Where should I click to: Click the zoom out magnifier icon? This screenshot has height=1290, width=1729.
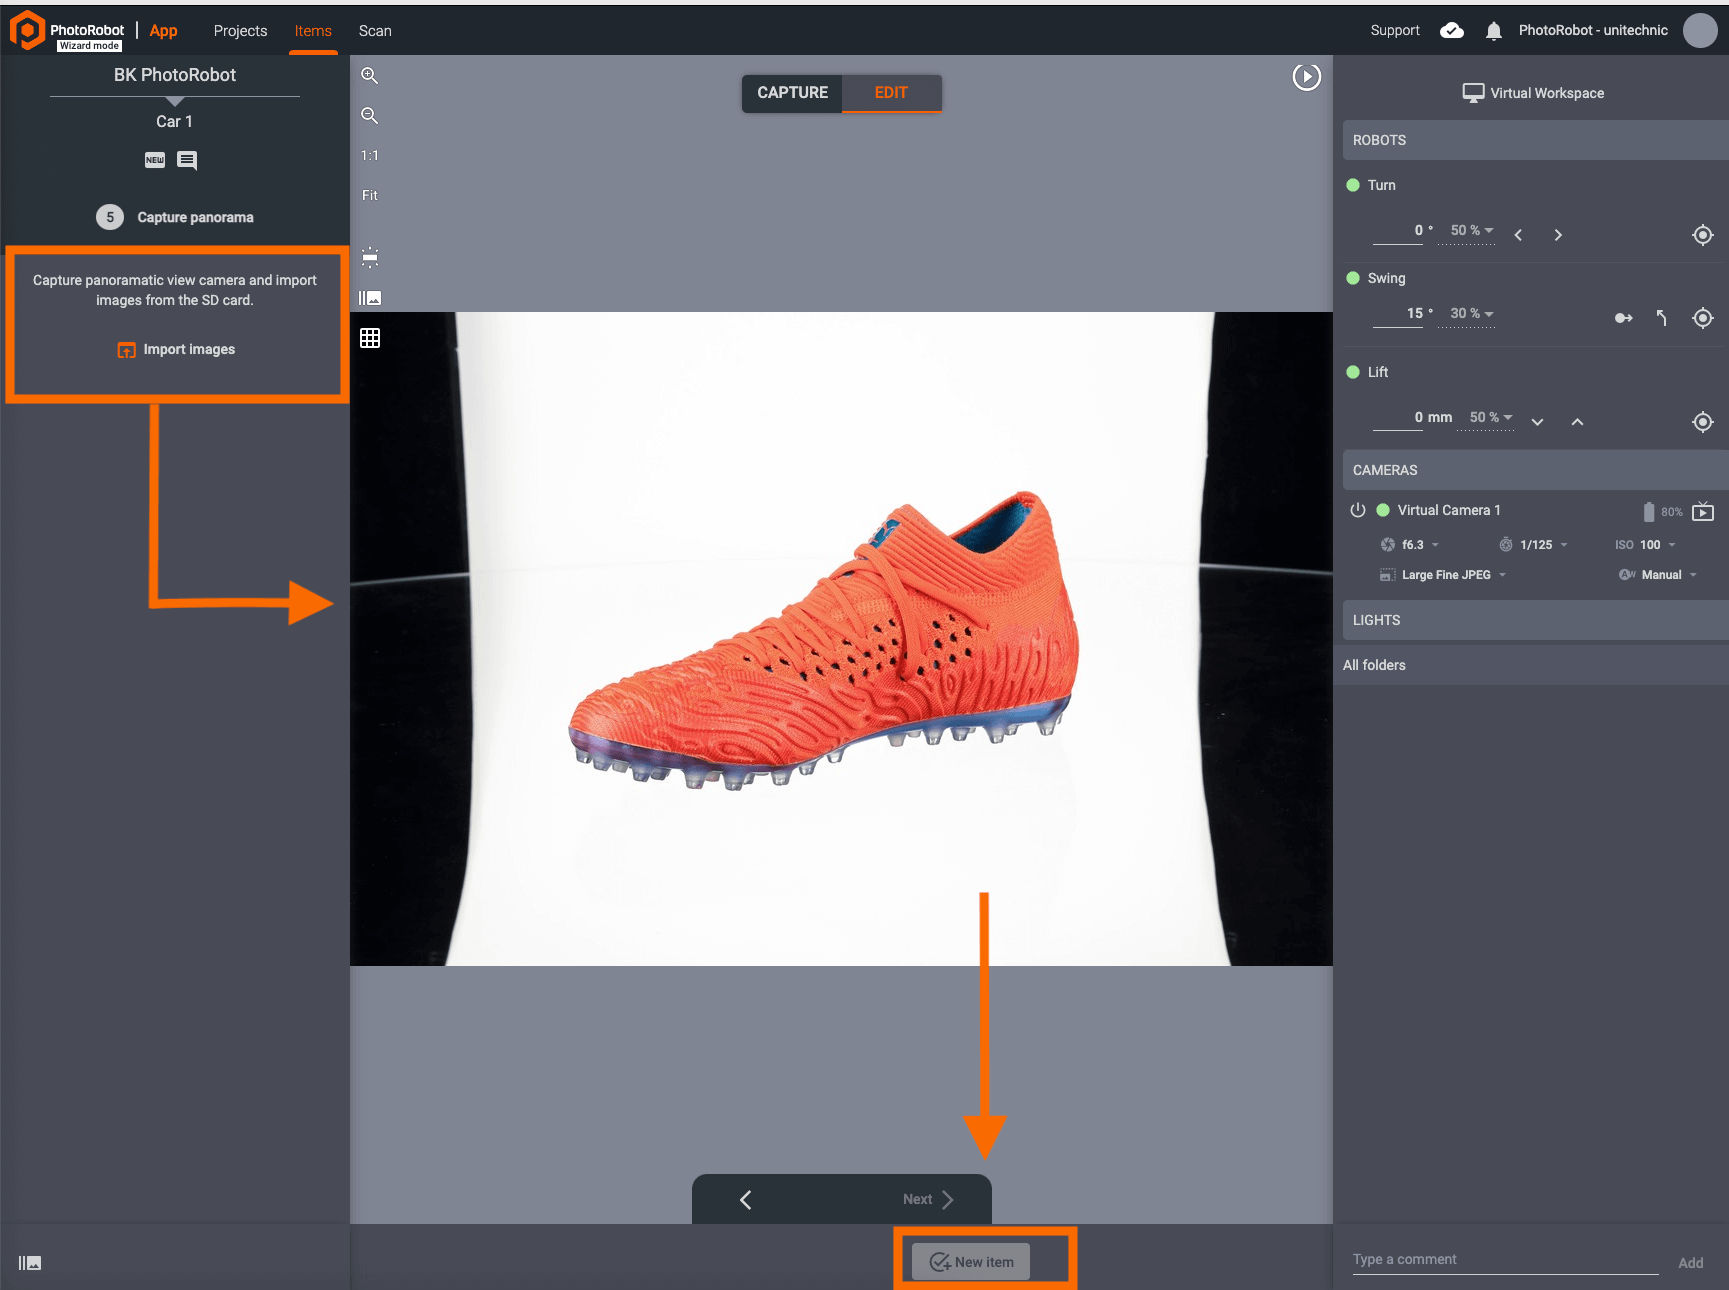tap(369, 116)
